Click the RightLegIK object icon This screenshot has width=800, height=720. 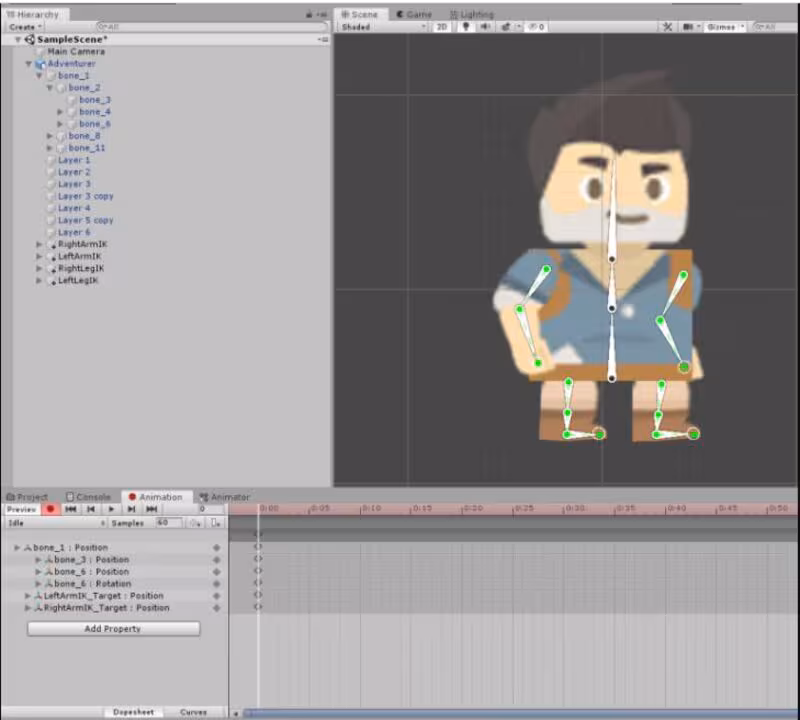pos(51,268)
